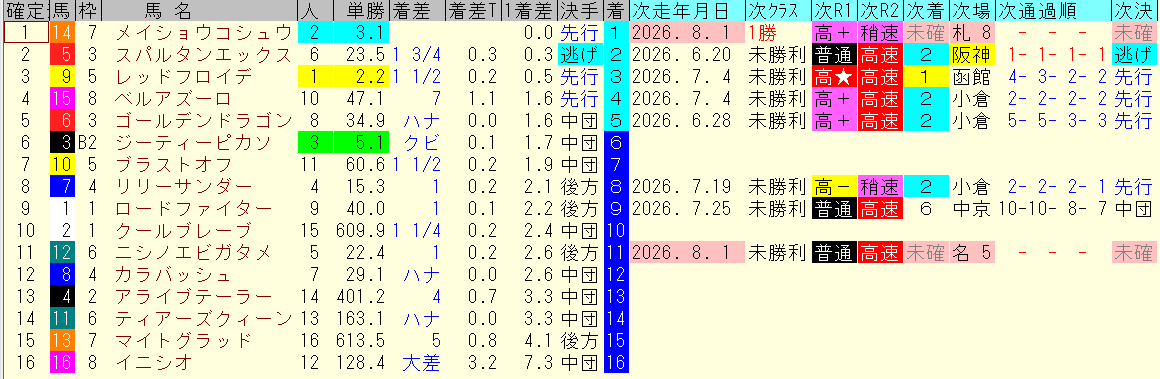Image resolution: width=1160 pixels, height=379 pixels.
Task: Click next race date 2026. 7.25
Action: (687, 209)
